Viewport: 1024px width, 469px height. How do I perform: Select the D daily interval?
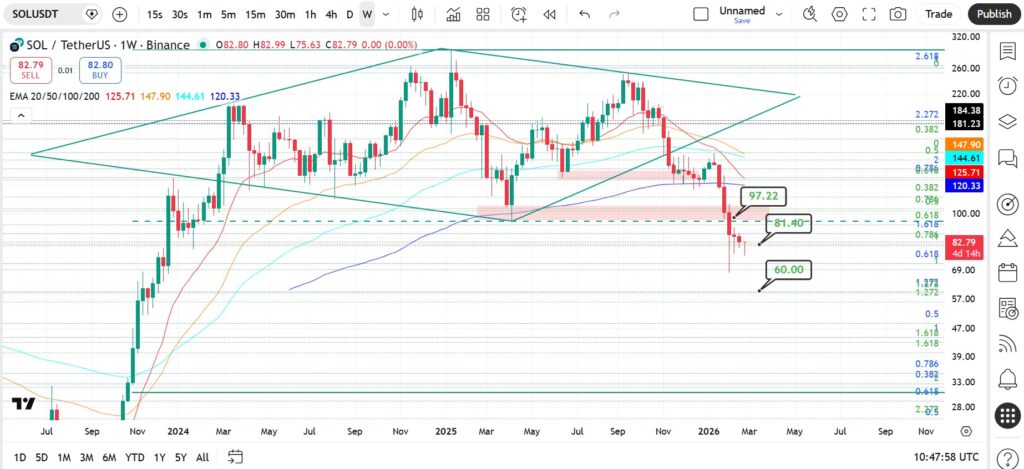click(x=349, y=14)
